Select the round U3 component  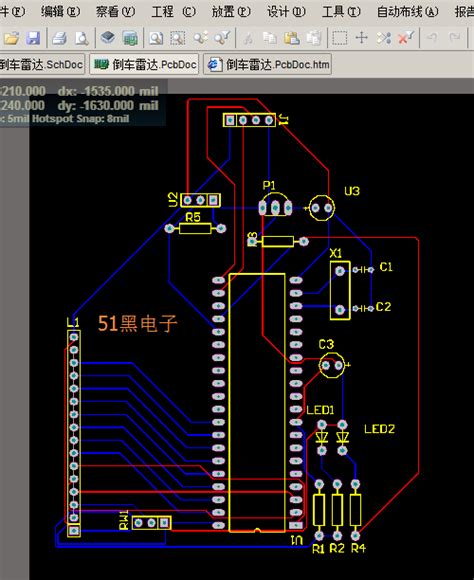click(x=322, y=208)
